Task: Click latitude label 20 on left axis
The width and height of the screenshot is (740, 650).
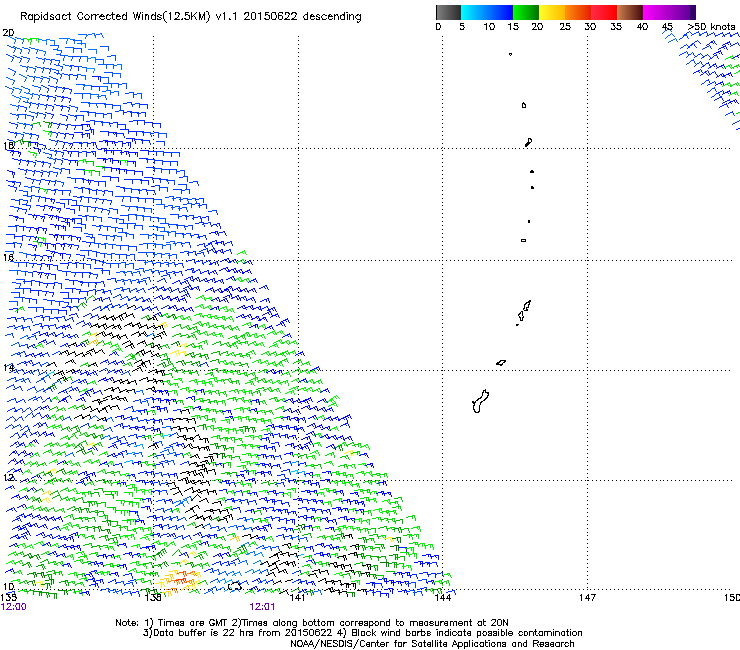Action: [x=8, y=33]
